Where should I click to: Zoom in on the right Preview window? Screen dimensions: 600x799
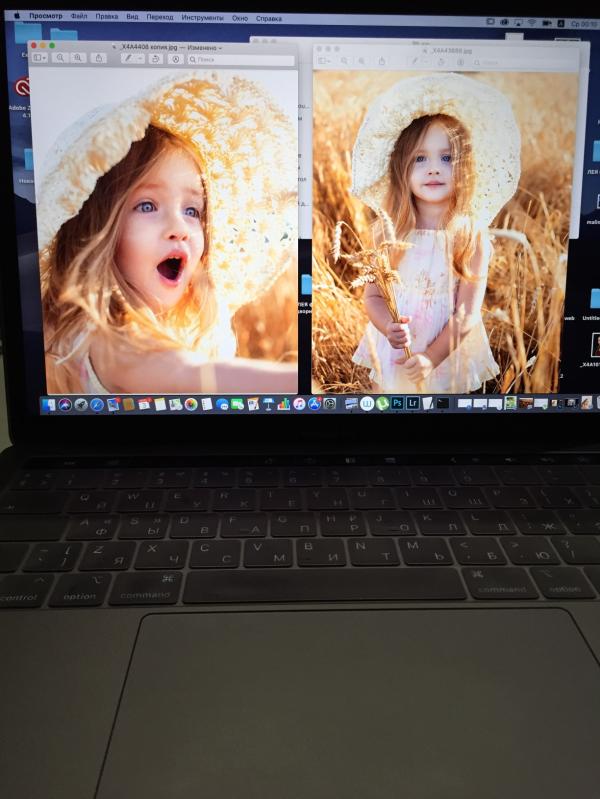361,61
